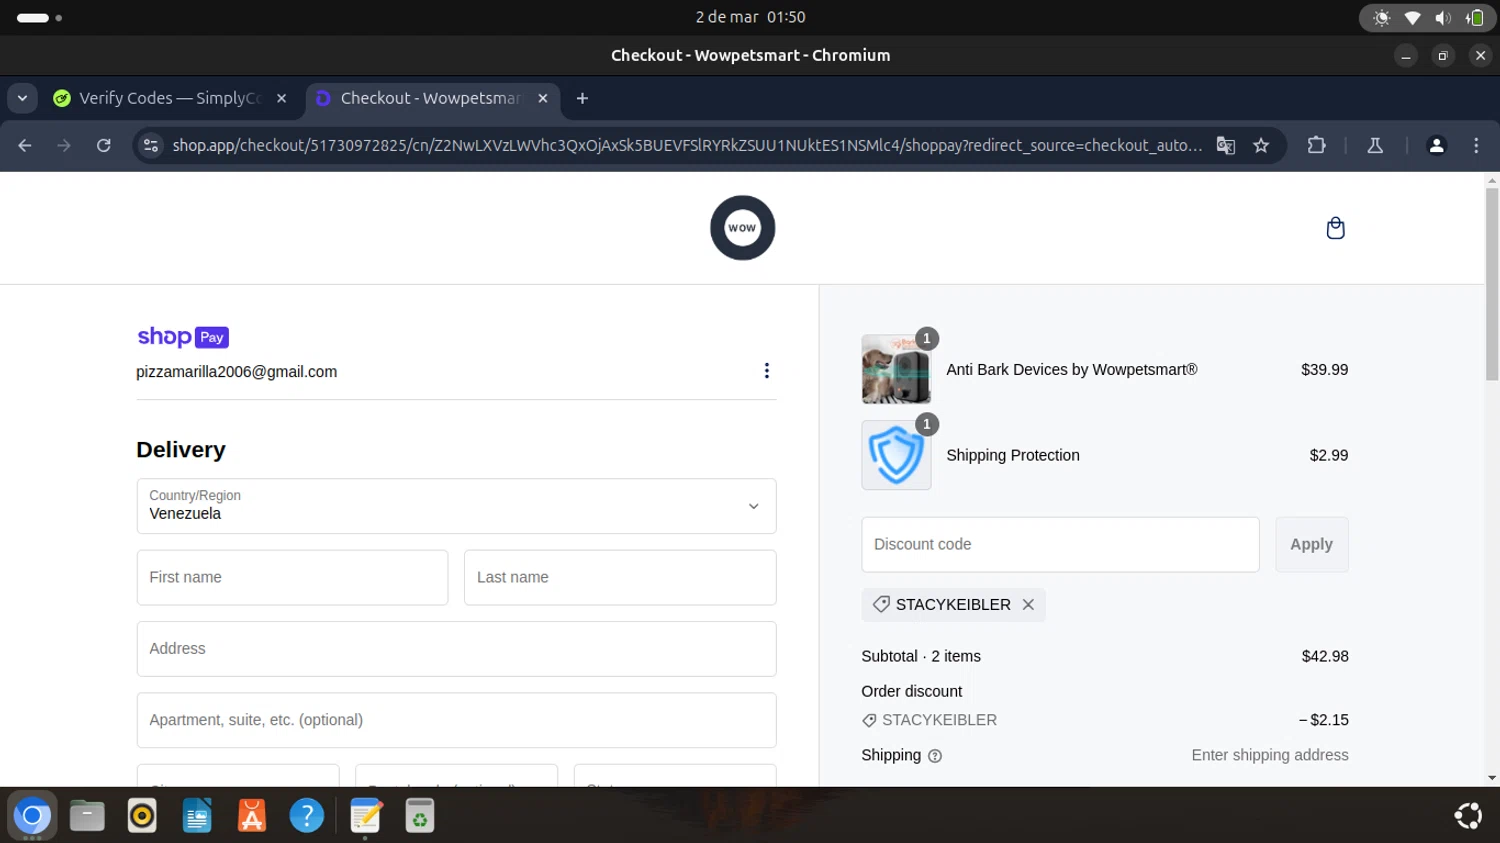Click the WOW store logo
This screenshot has width=1500, height=843.
(x=742, y=228)
